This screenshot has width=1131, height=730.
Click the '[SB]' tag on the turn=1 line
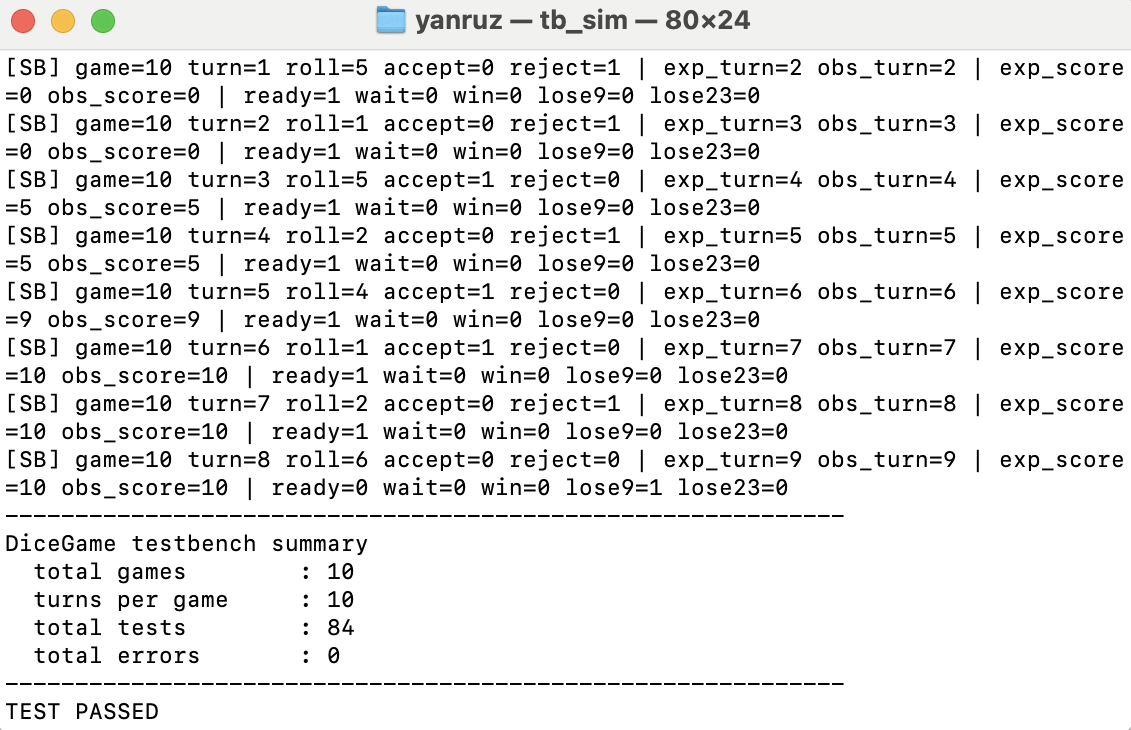pos(33,68)
